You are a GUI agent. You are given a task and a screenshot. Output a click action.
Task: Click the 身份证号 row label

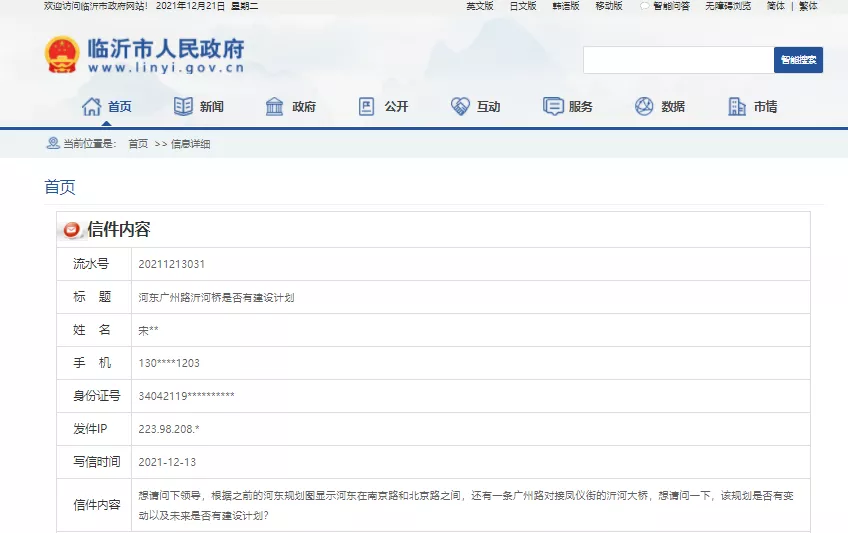pyautogui.click(x=97, y=396)
